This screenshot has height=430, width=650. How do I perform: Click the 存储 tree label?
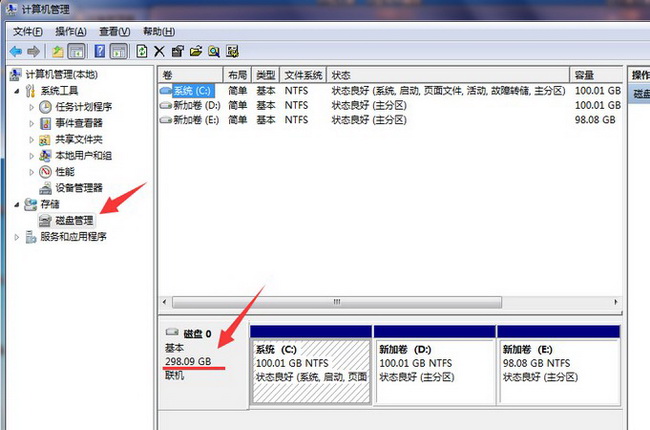pyautogui.click(x=50, y=204)
